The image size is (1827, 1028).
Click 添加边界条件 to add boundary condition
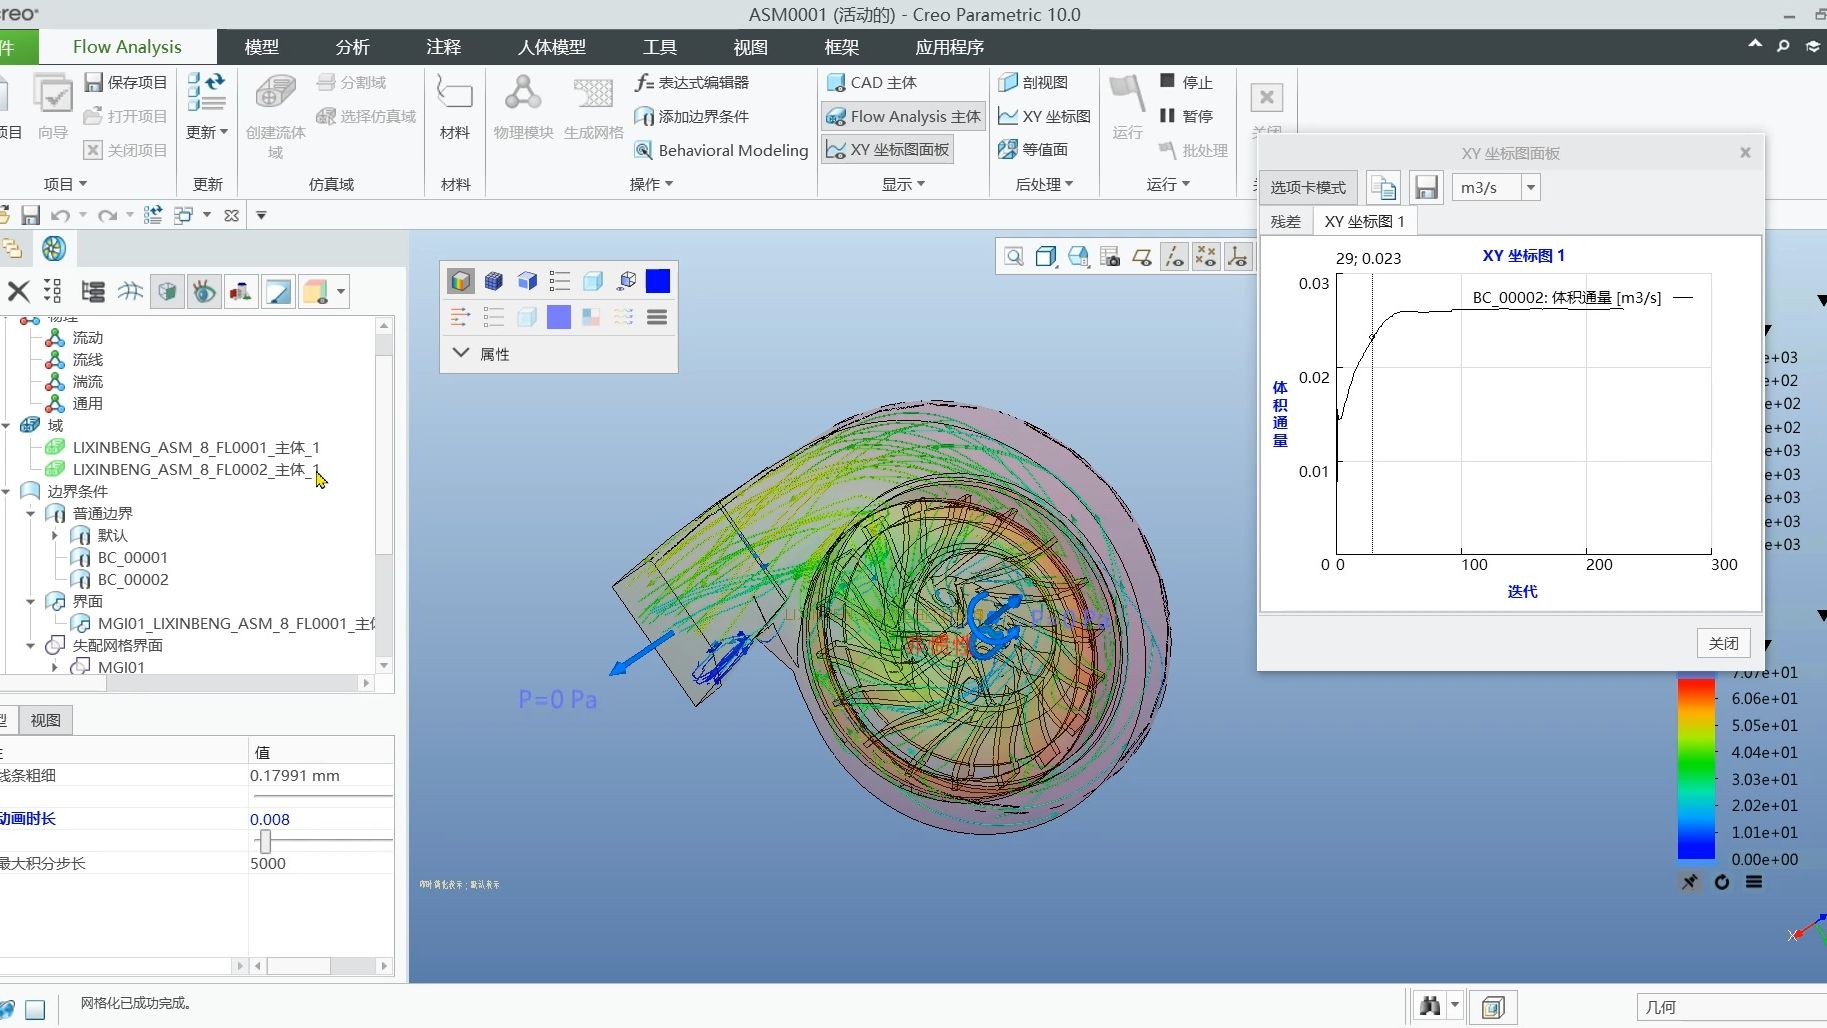(x=692, y=117)
